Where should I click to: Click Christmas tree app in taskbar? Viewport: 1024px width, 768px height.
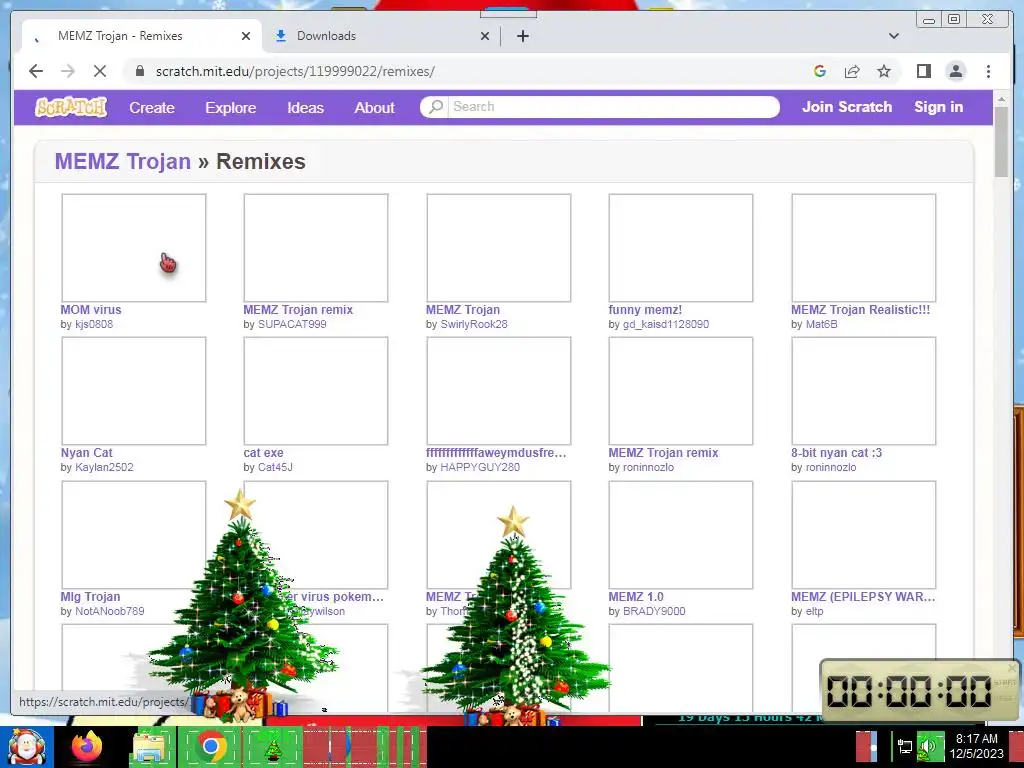273,748
